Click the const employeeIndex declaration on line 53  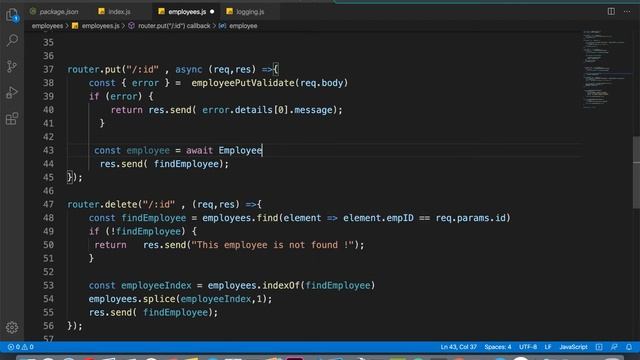pyautogui.click(x=140, y=285)
